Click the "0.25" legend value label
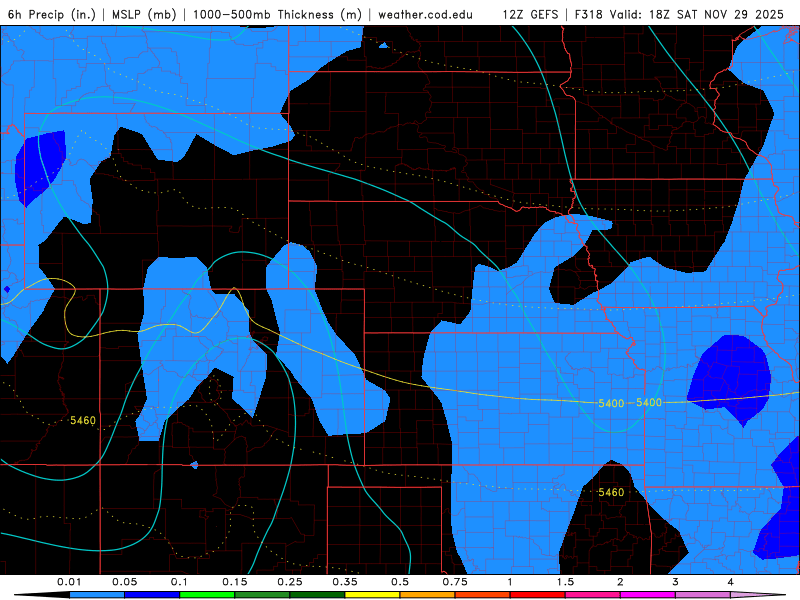 (x=290, y=582)
